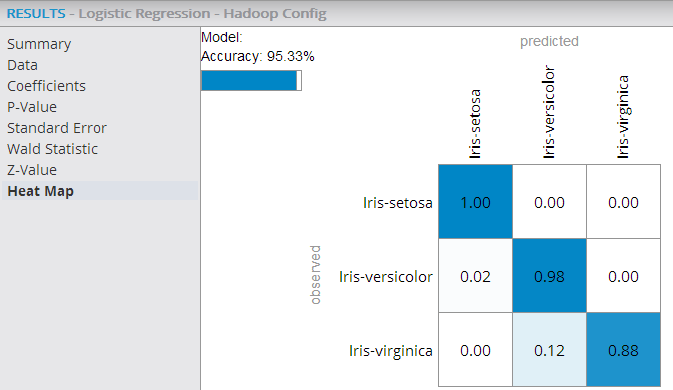Open the Wald Statistic section
673x390 pixels.
(x=52, y=149)
